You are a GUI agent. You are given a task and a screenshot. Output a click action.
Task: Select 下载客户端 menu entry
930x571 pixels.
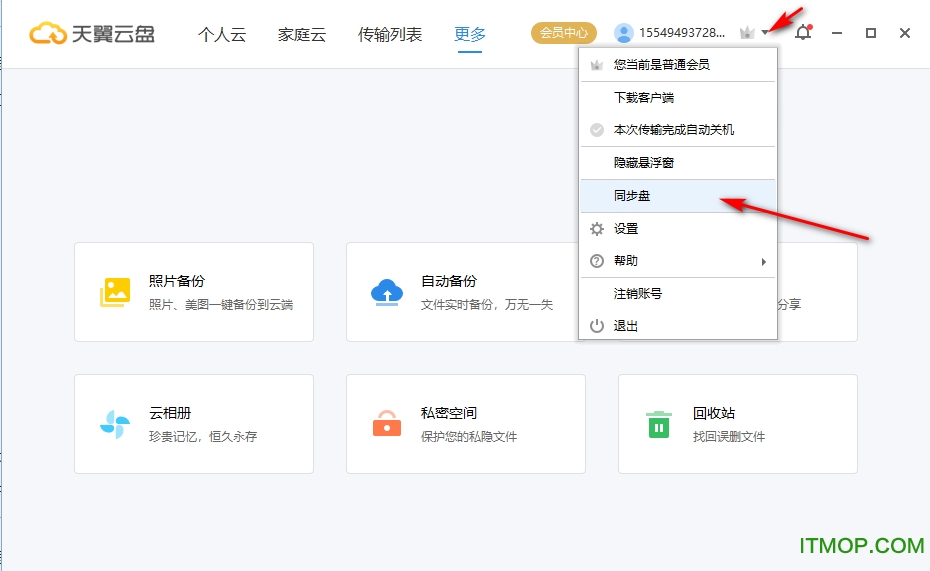click(678, 98)
